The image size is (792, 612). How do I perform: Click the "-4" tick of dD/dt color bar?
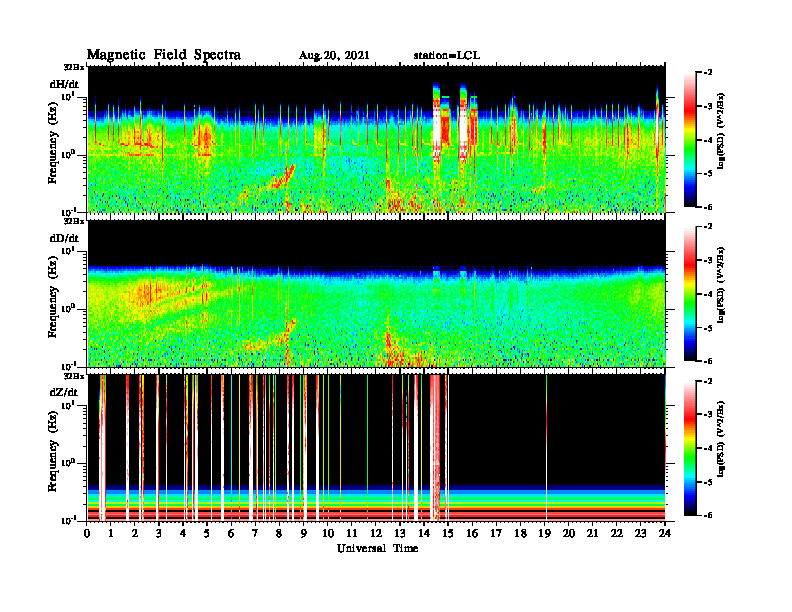708,294
